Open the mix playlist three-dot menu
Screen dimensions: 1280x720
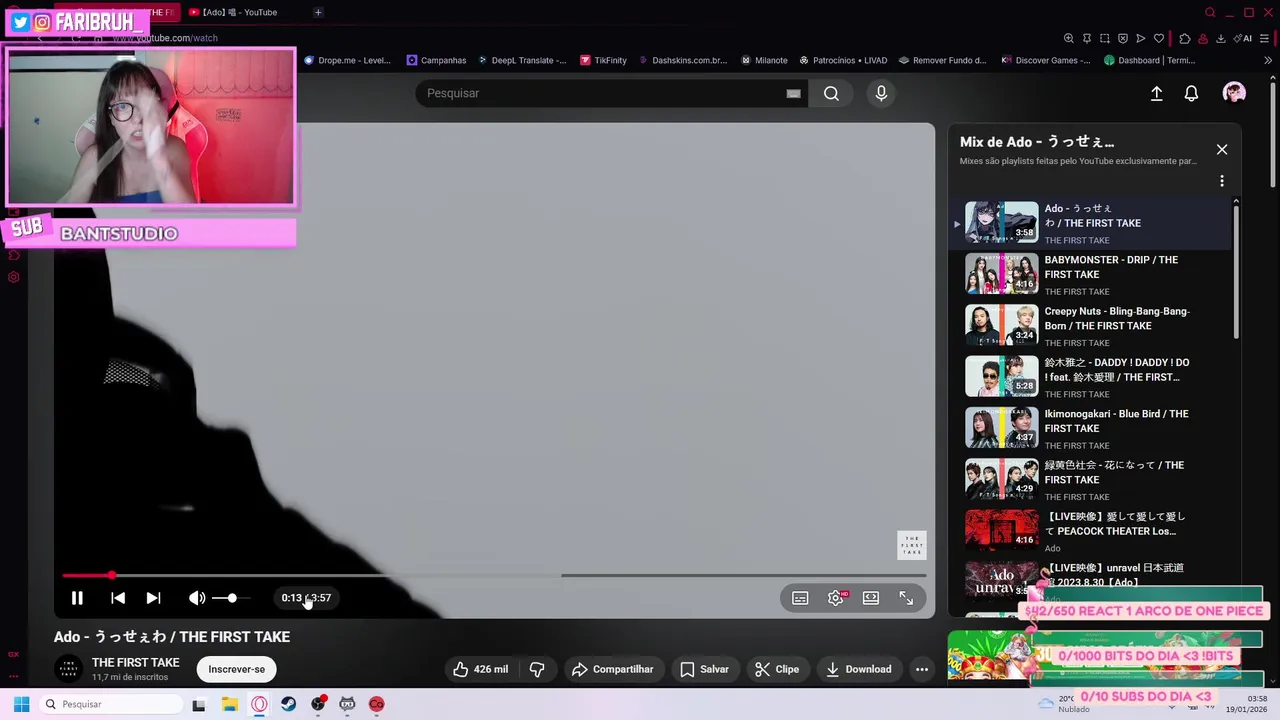coord(1221,181)
